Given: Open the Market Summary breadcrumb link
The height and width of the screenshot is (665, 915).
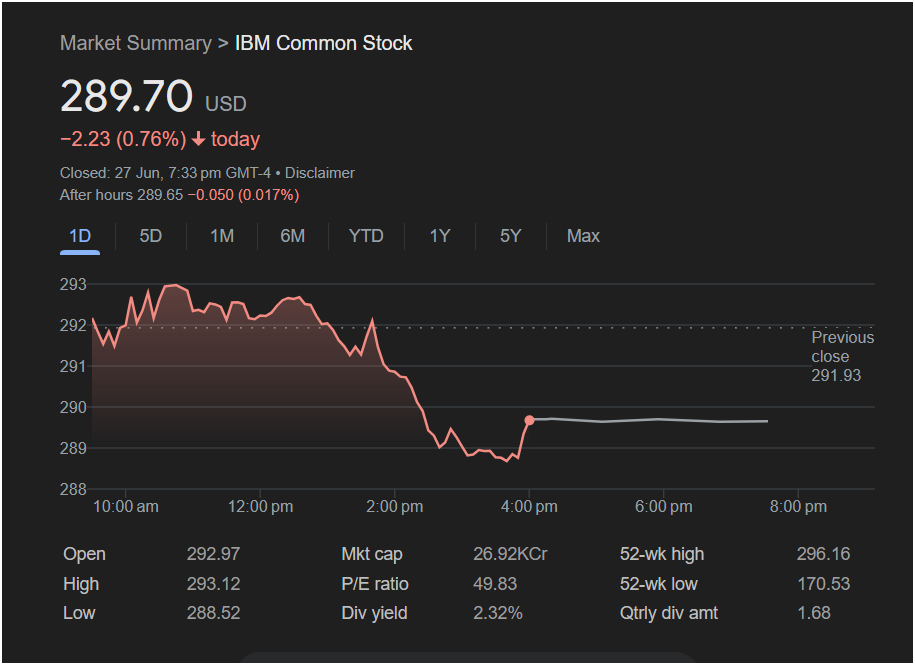Looking at the screenshot, I should pyautogui.click(x=136, y=43).
